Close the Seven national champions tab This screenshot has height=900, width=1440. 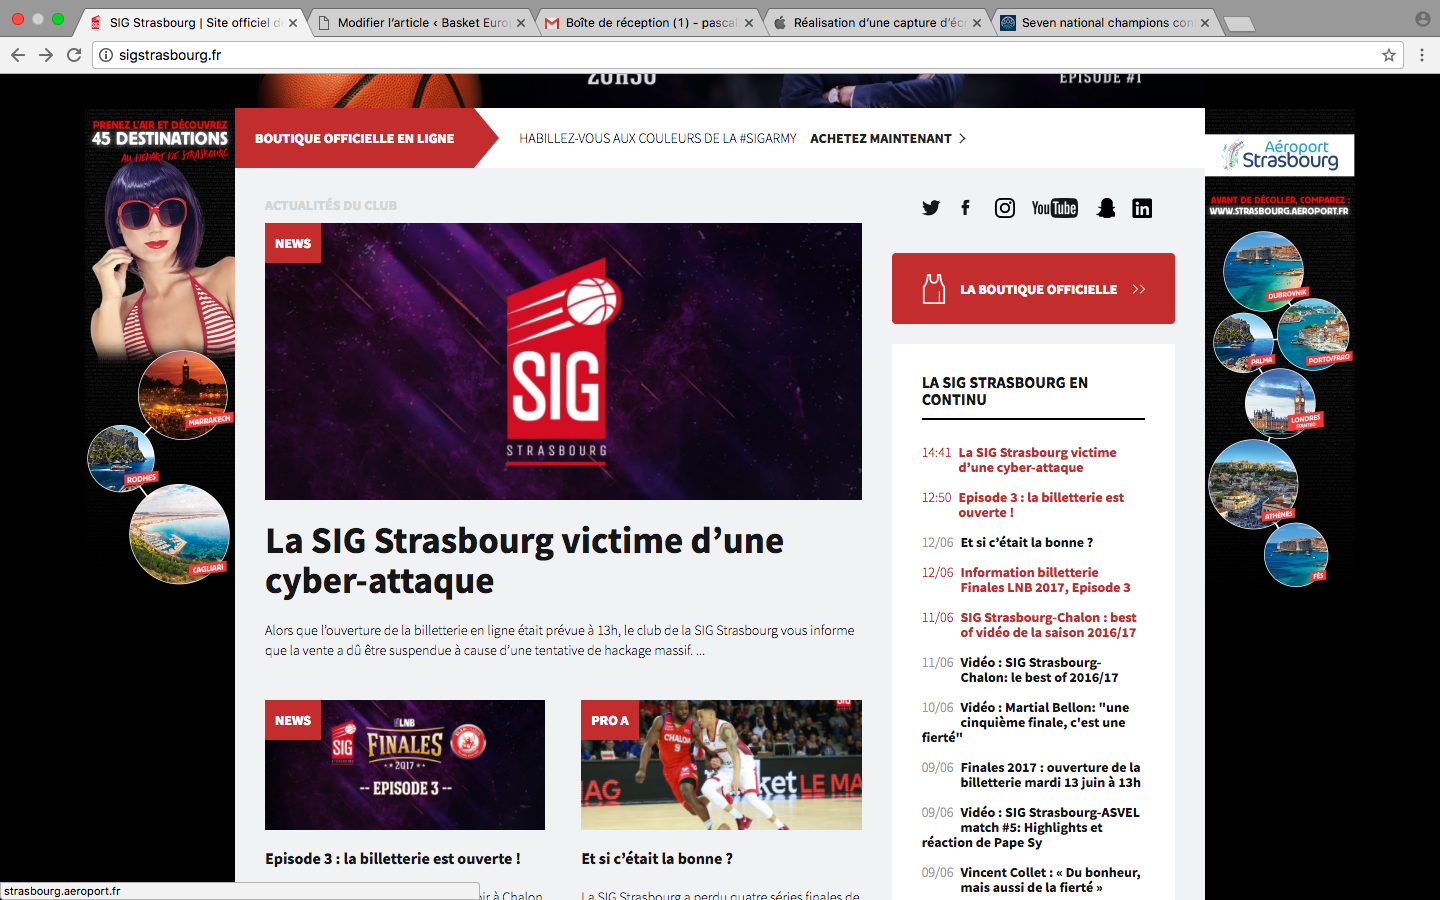[1205, 22]
